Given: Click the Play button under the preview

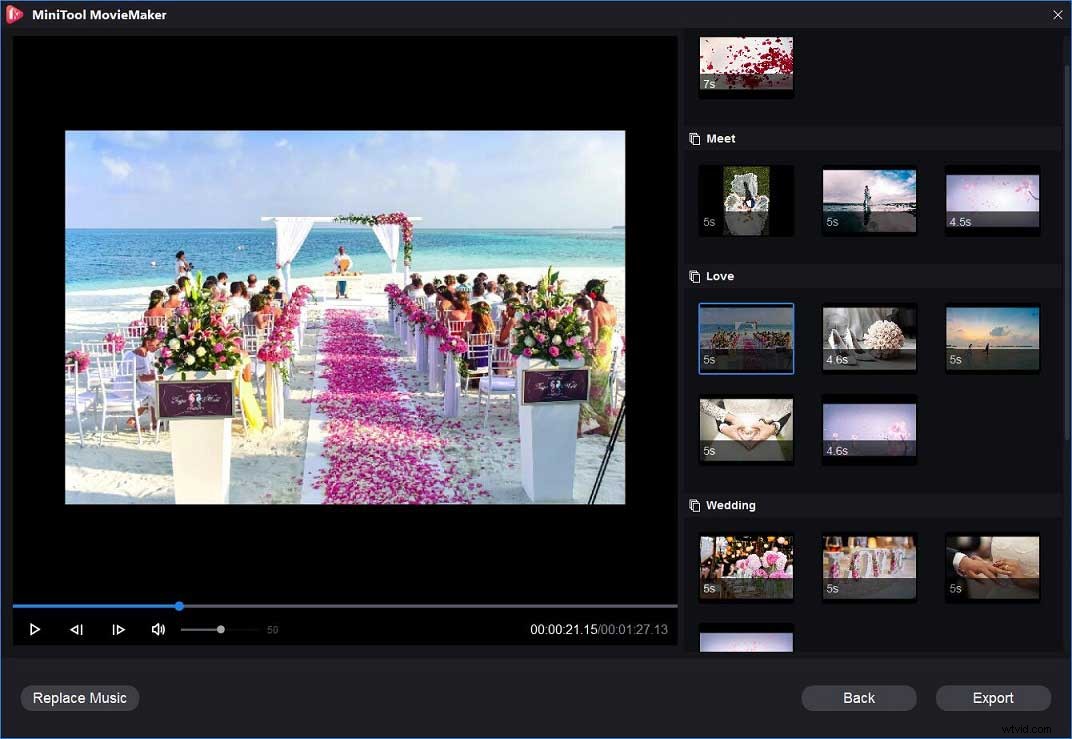Looking at the screenshot, I should [x=35, y=629].
